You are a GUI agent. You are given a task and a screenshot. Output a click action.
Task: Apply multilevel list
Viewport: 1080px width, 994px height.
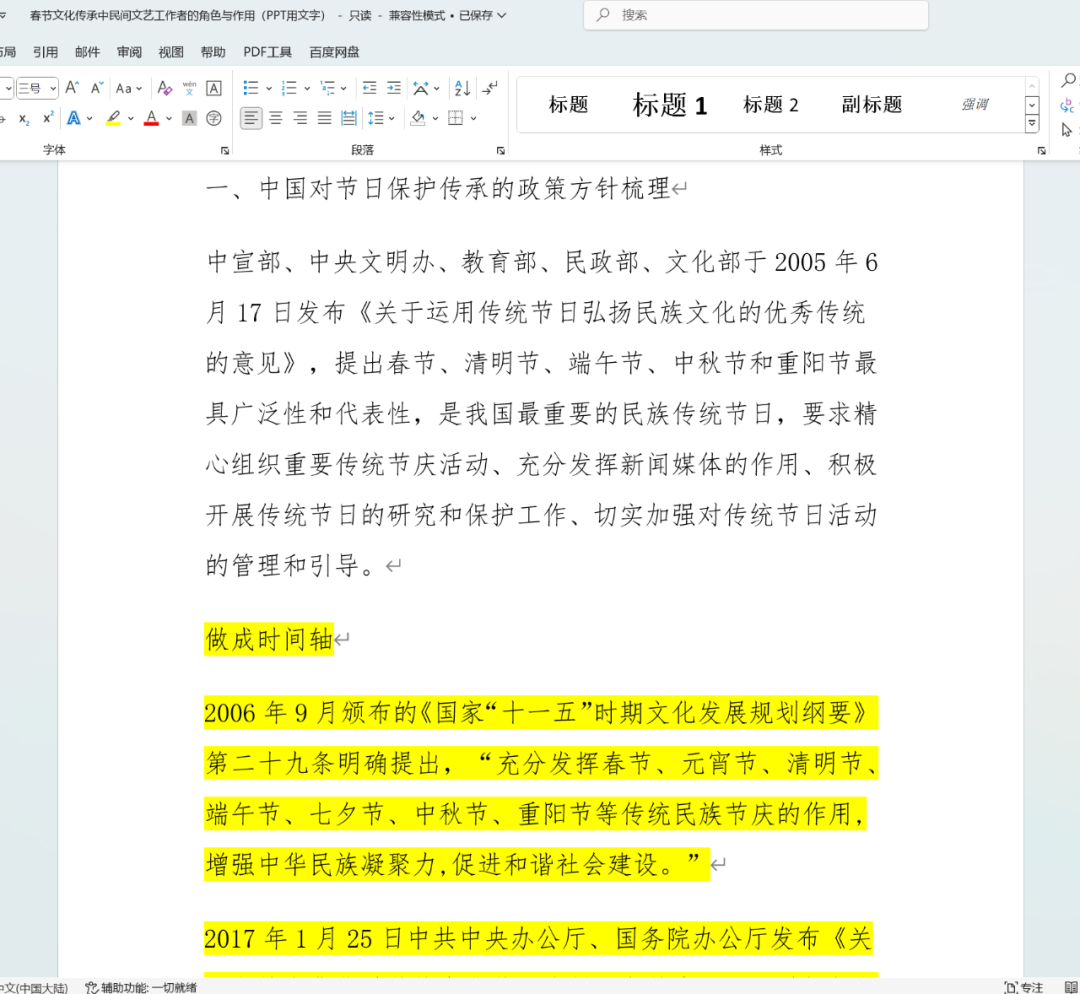[328, 88]
